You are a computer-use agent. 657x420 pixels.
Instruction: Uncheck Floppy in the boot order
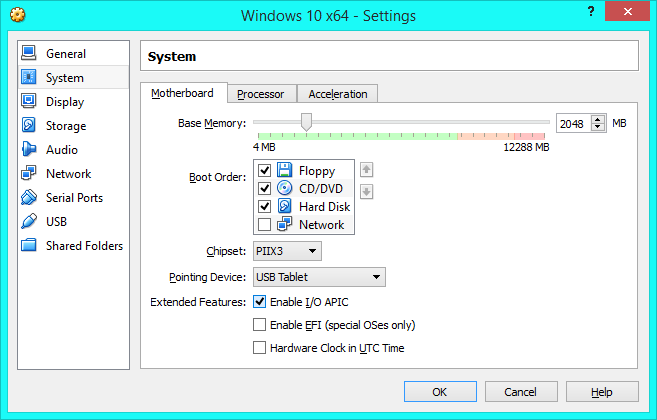pos(264,170)
